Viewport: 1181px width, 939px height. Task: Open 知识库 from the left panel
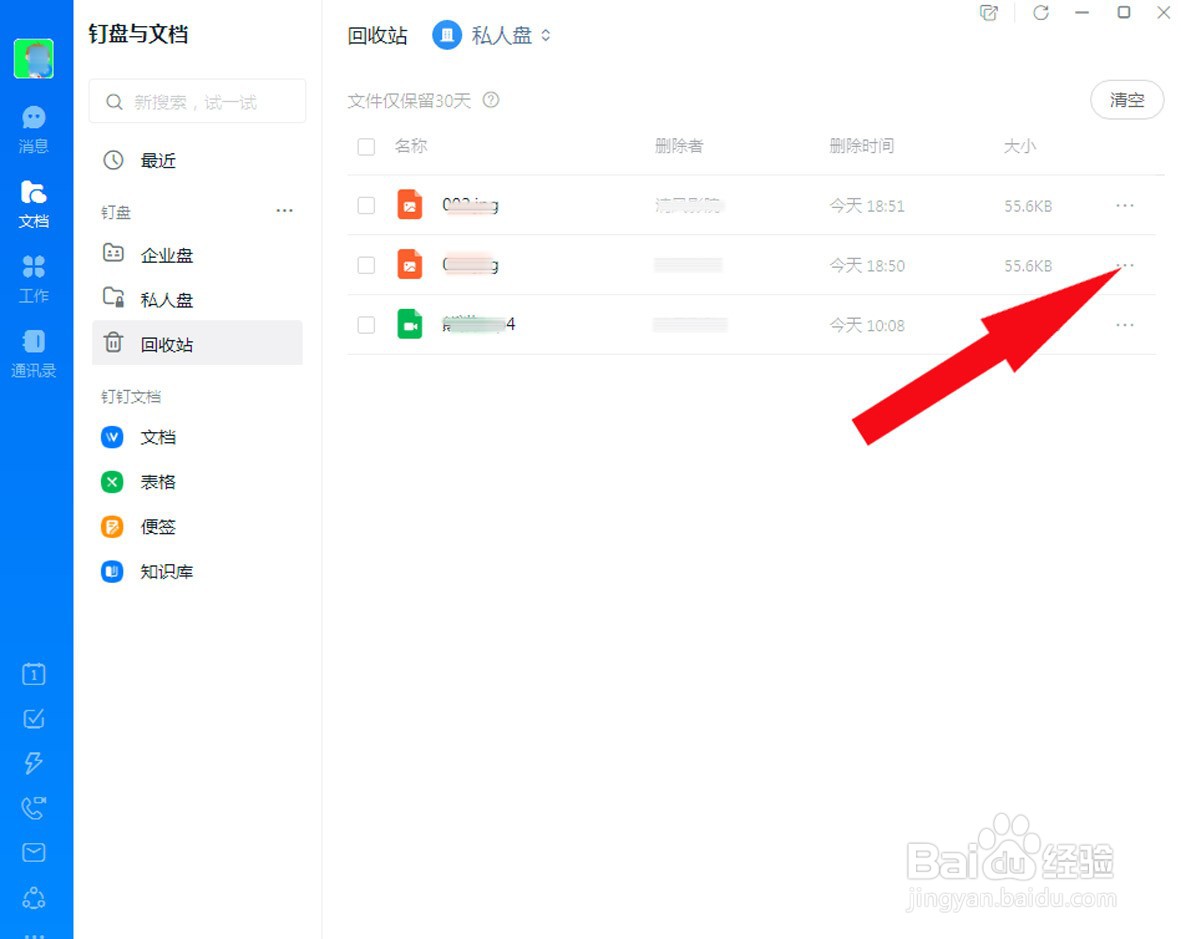[x=166, y=571]
